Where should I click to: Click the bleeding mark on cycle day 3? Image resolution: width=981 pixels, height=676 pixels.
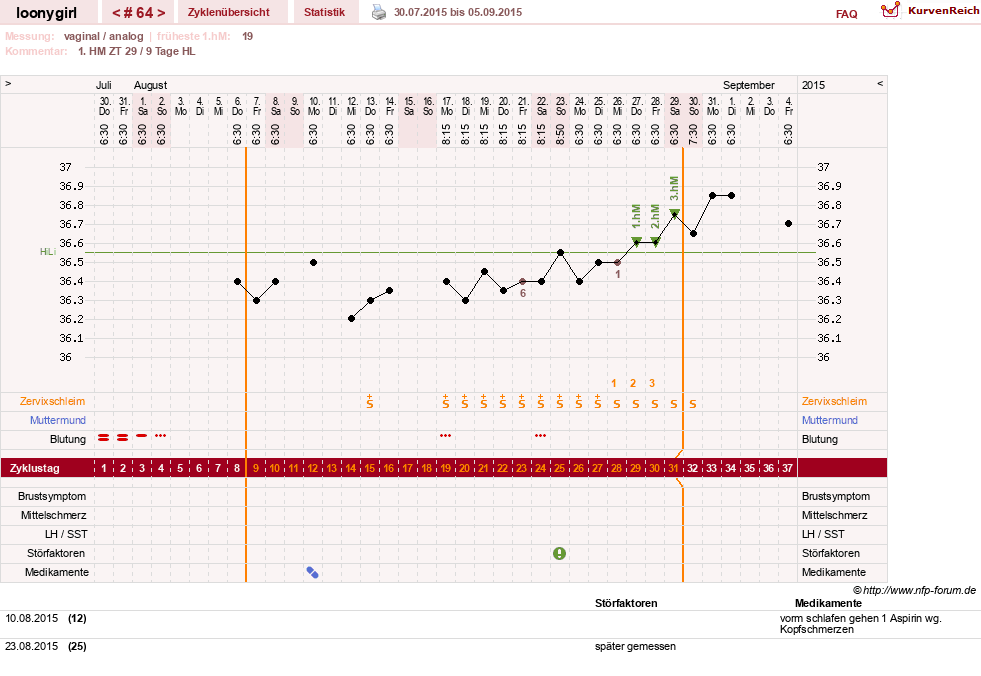tap(142, 435)
